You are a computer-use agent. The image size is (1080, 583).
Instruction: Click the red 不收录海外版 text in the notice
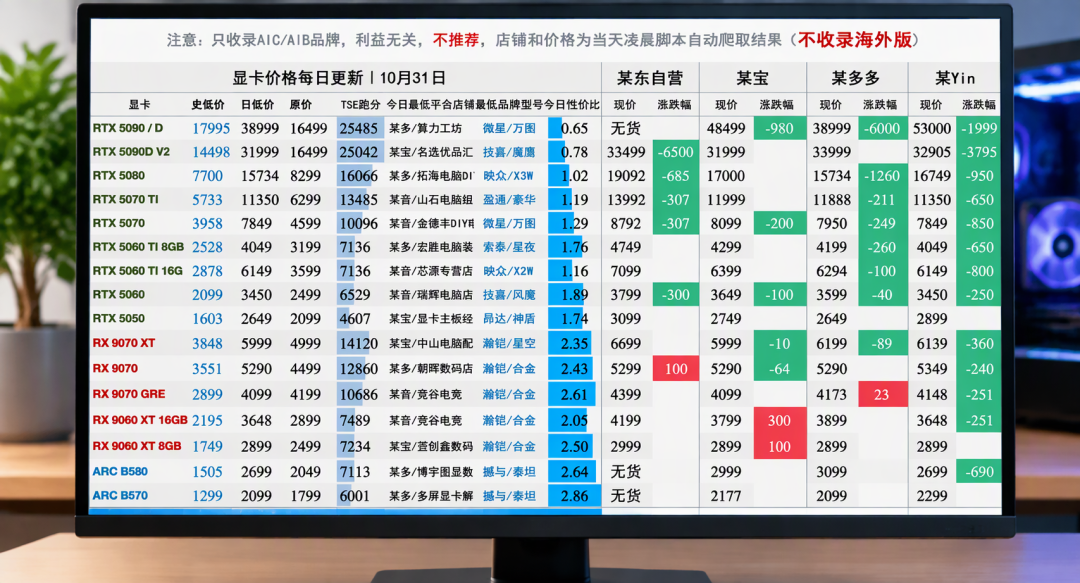point(855,40)
